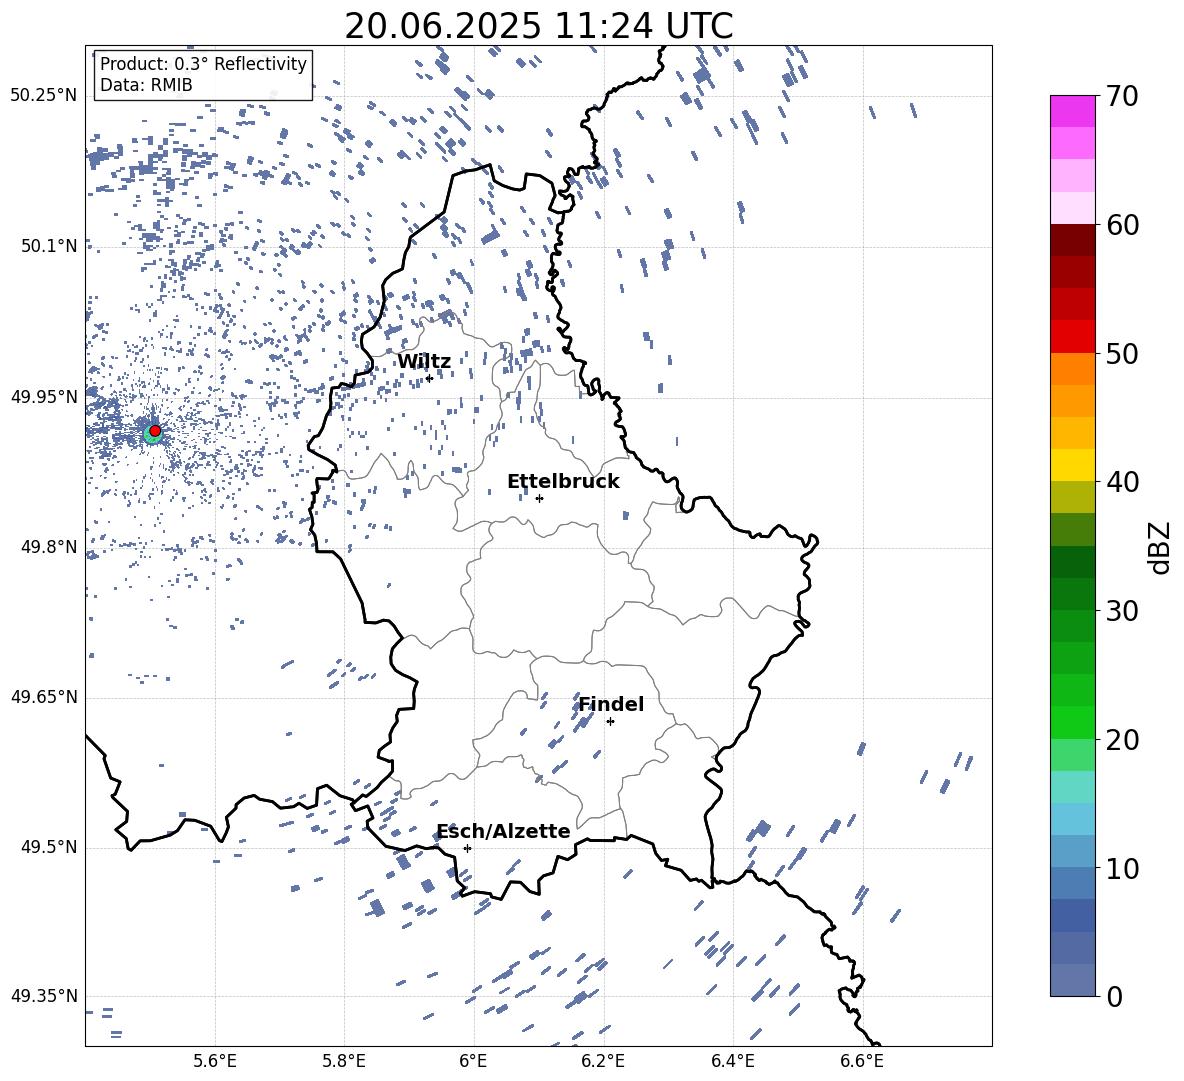Click the colorbar tick value 40
Screen dimensions: 1184x1081
tap(1122, 482)
